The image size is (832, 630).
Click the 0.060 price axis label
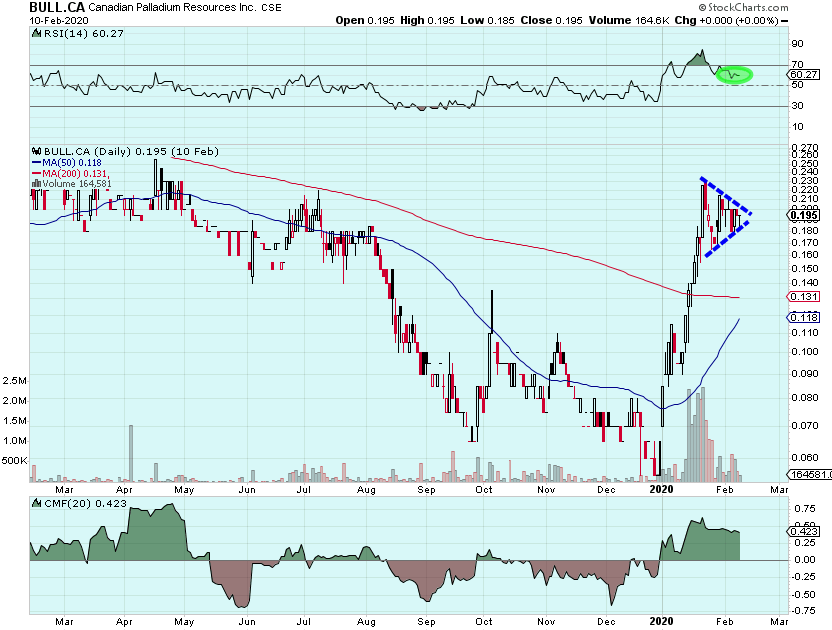[x=804, y=458]
